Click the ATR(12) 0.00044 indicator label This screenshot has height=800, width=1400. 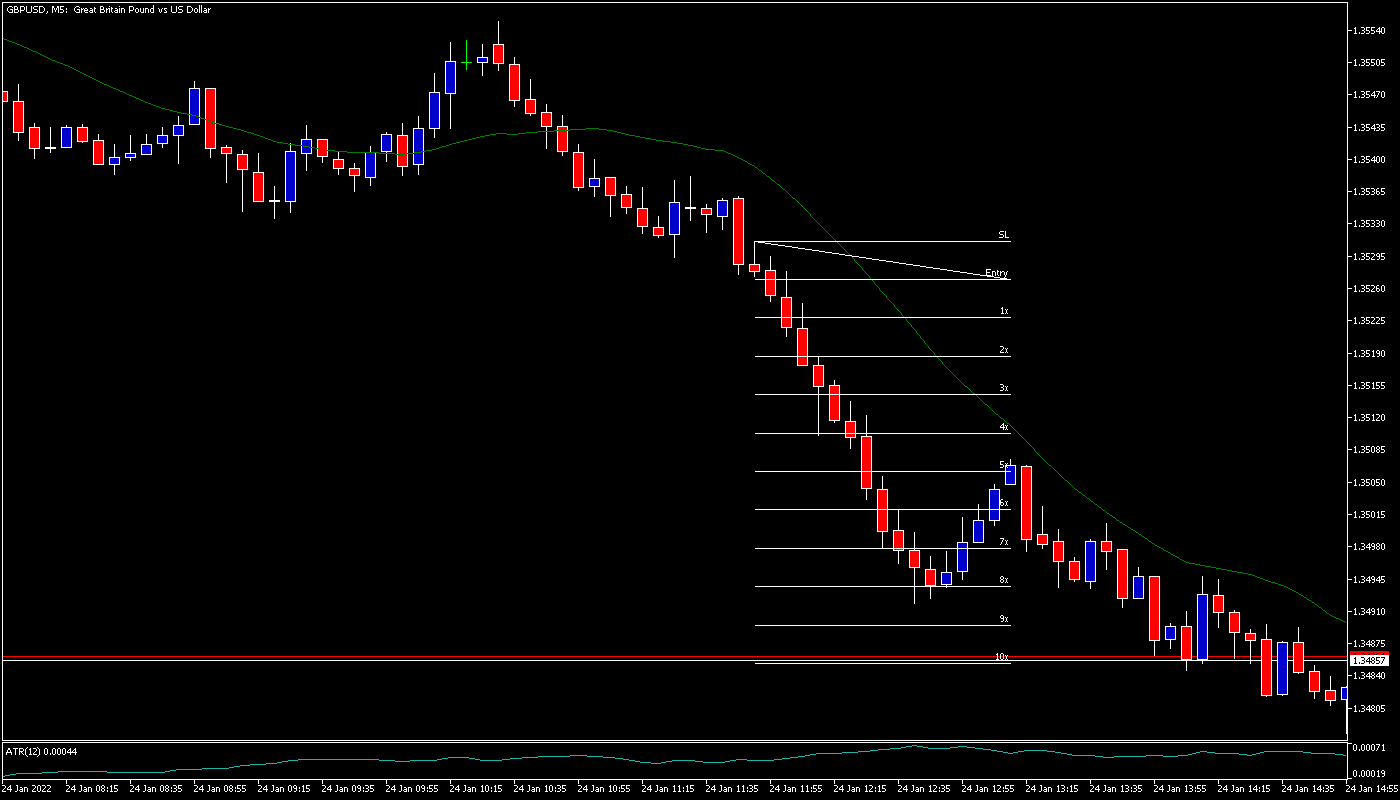[x=42, y=751]
